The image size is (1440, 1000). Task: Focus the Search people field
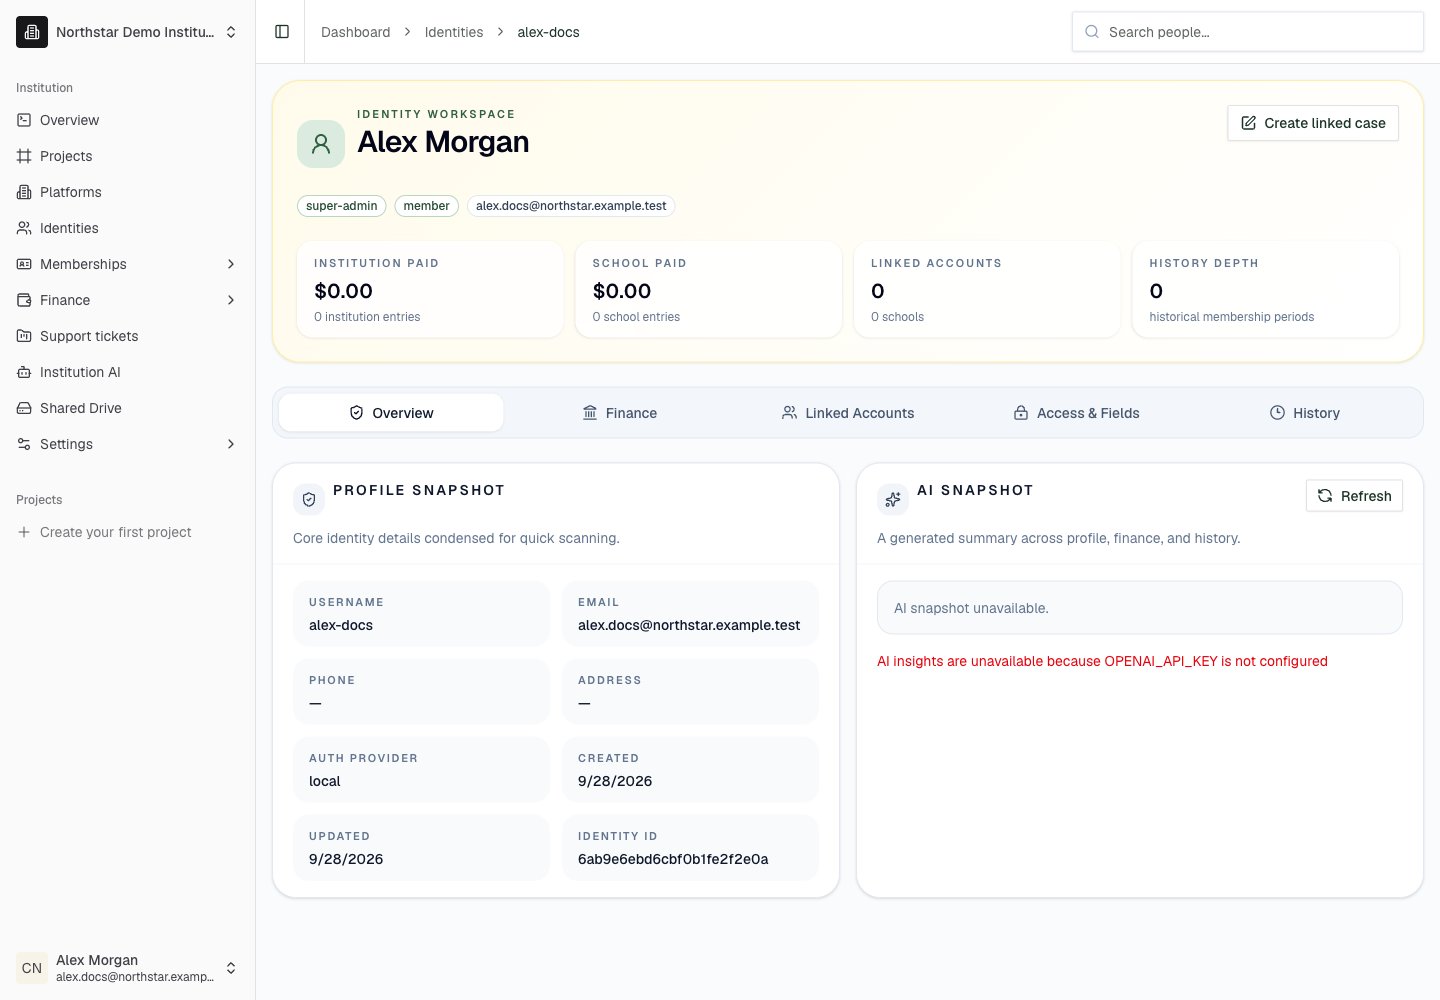1248,32
